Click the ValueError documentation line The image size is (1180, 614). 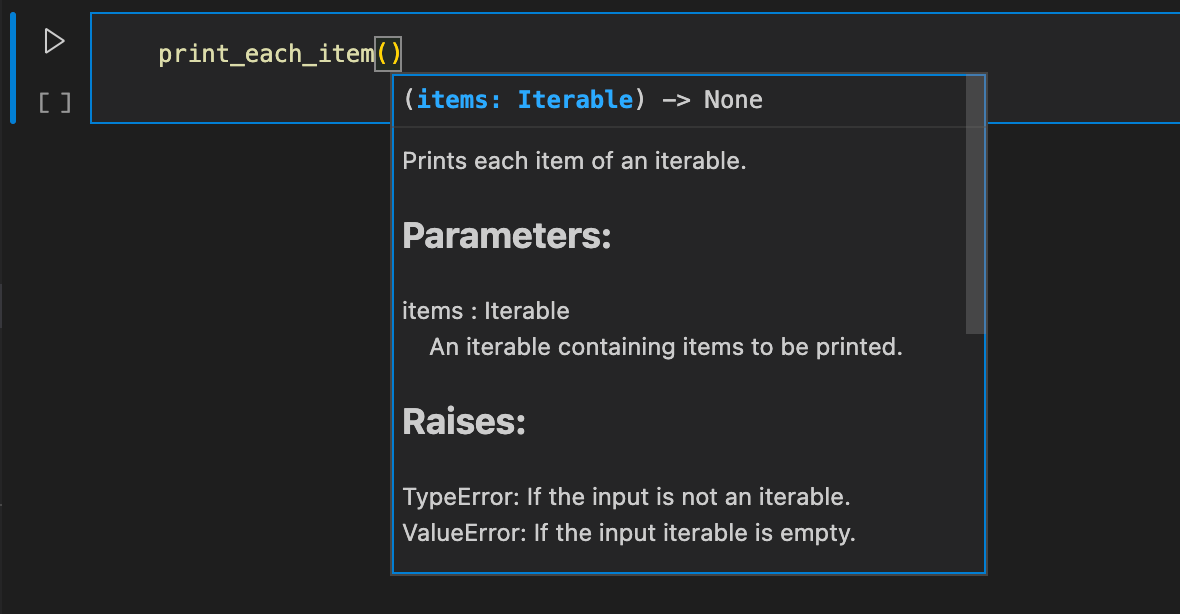pyautogui.click(x=629, y=533)
